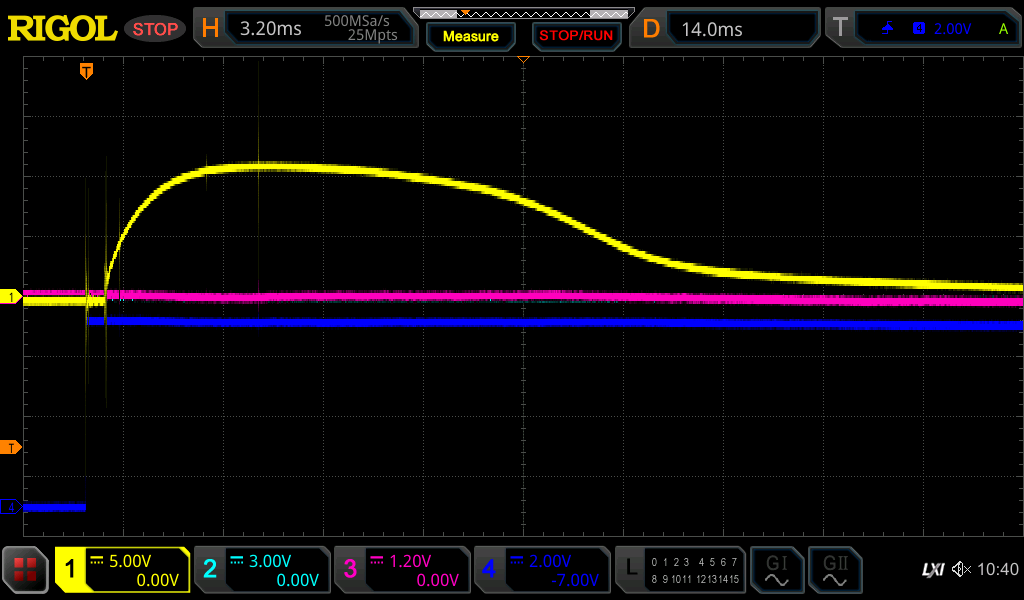Click the LXI network status icon
Image resolution: width=1024 pixels, height=600 pixels.
tap(932, 570)
